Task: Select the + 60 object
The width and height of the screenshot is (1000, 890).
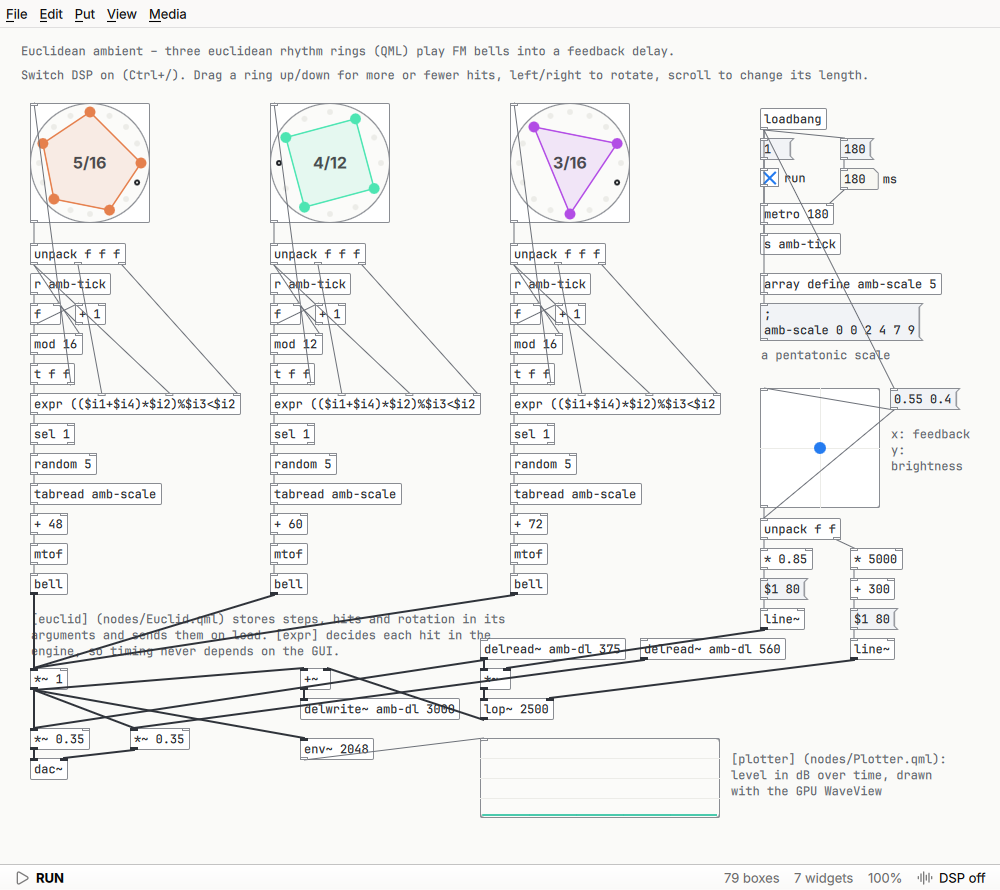Action: (x=289, y=524)
